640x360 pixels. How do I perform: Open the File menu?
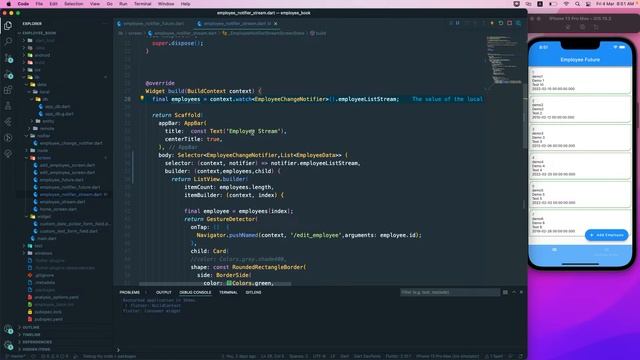click(x=39, y=4)
